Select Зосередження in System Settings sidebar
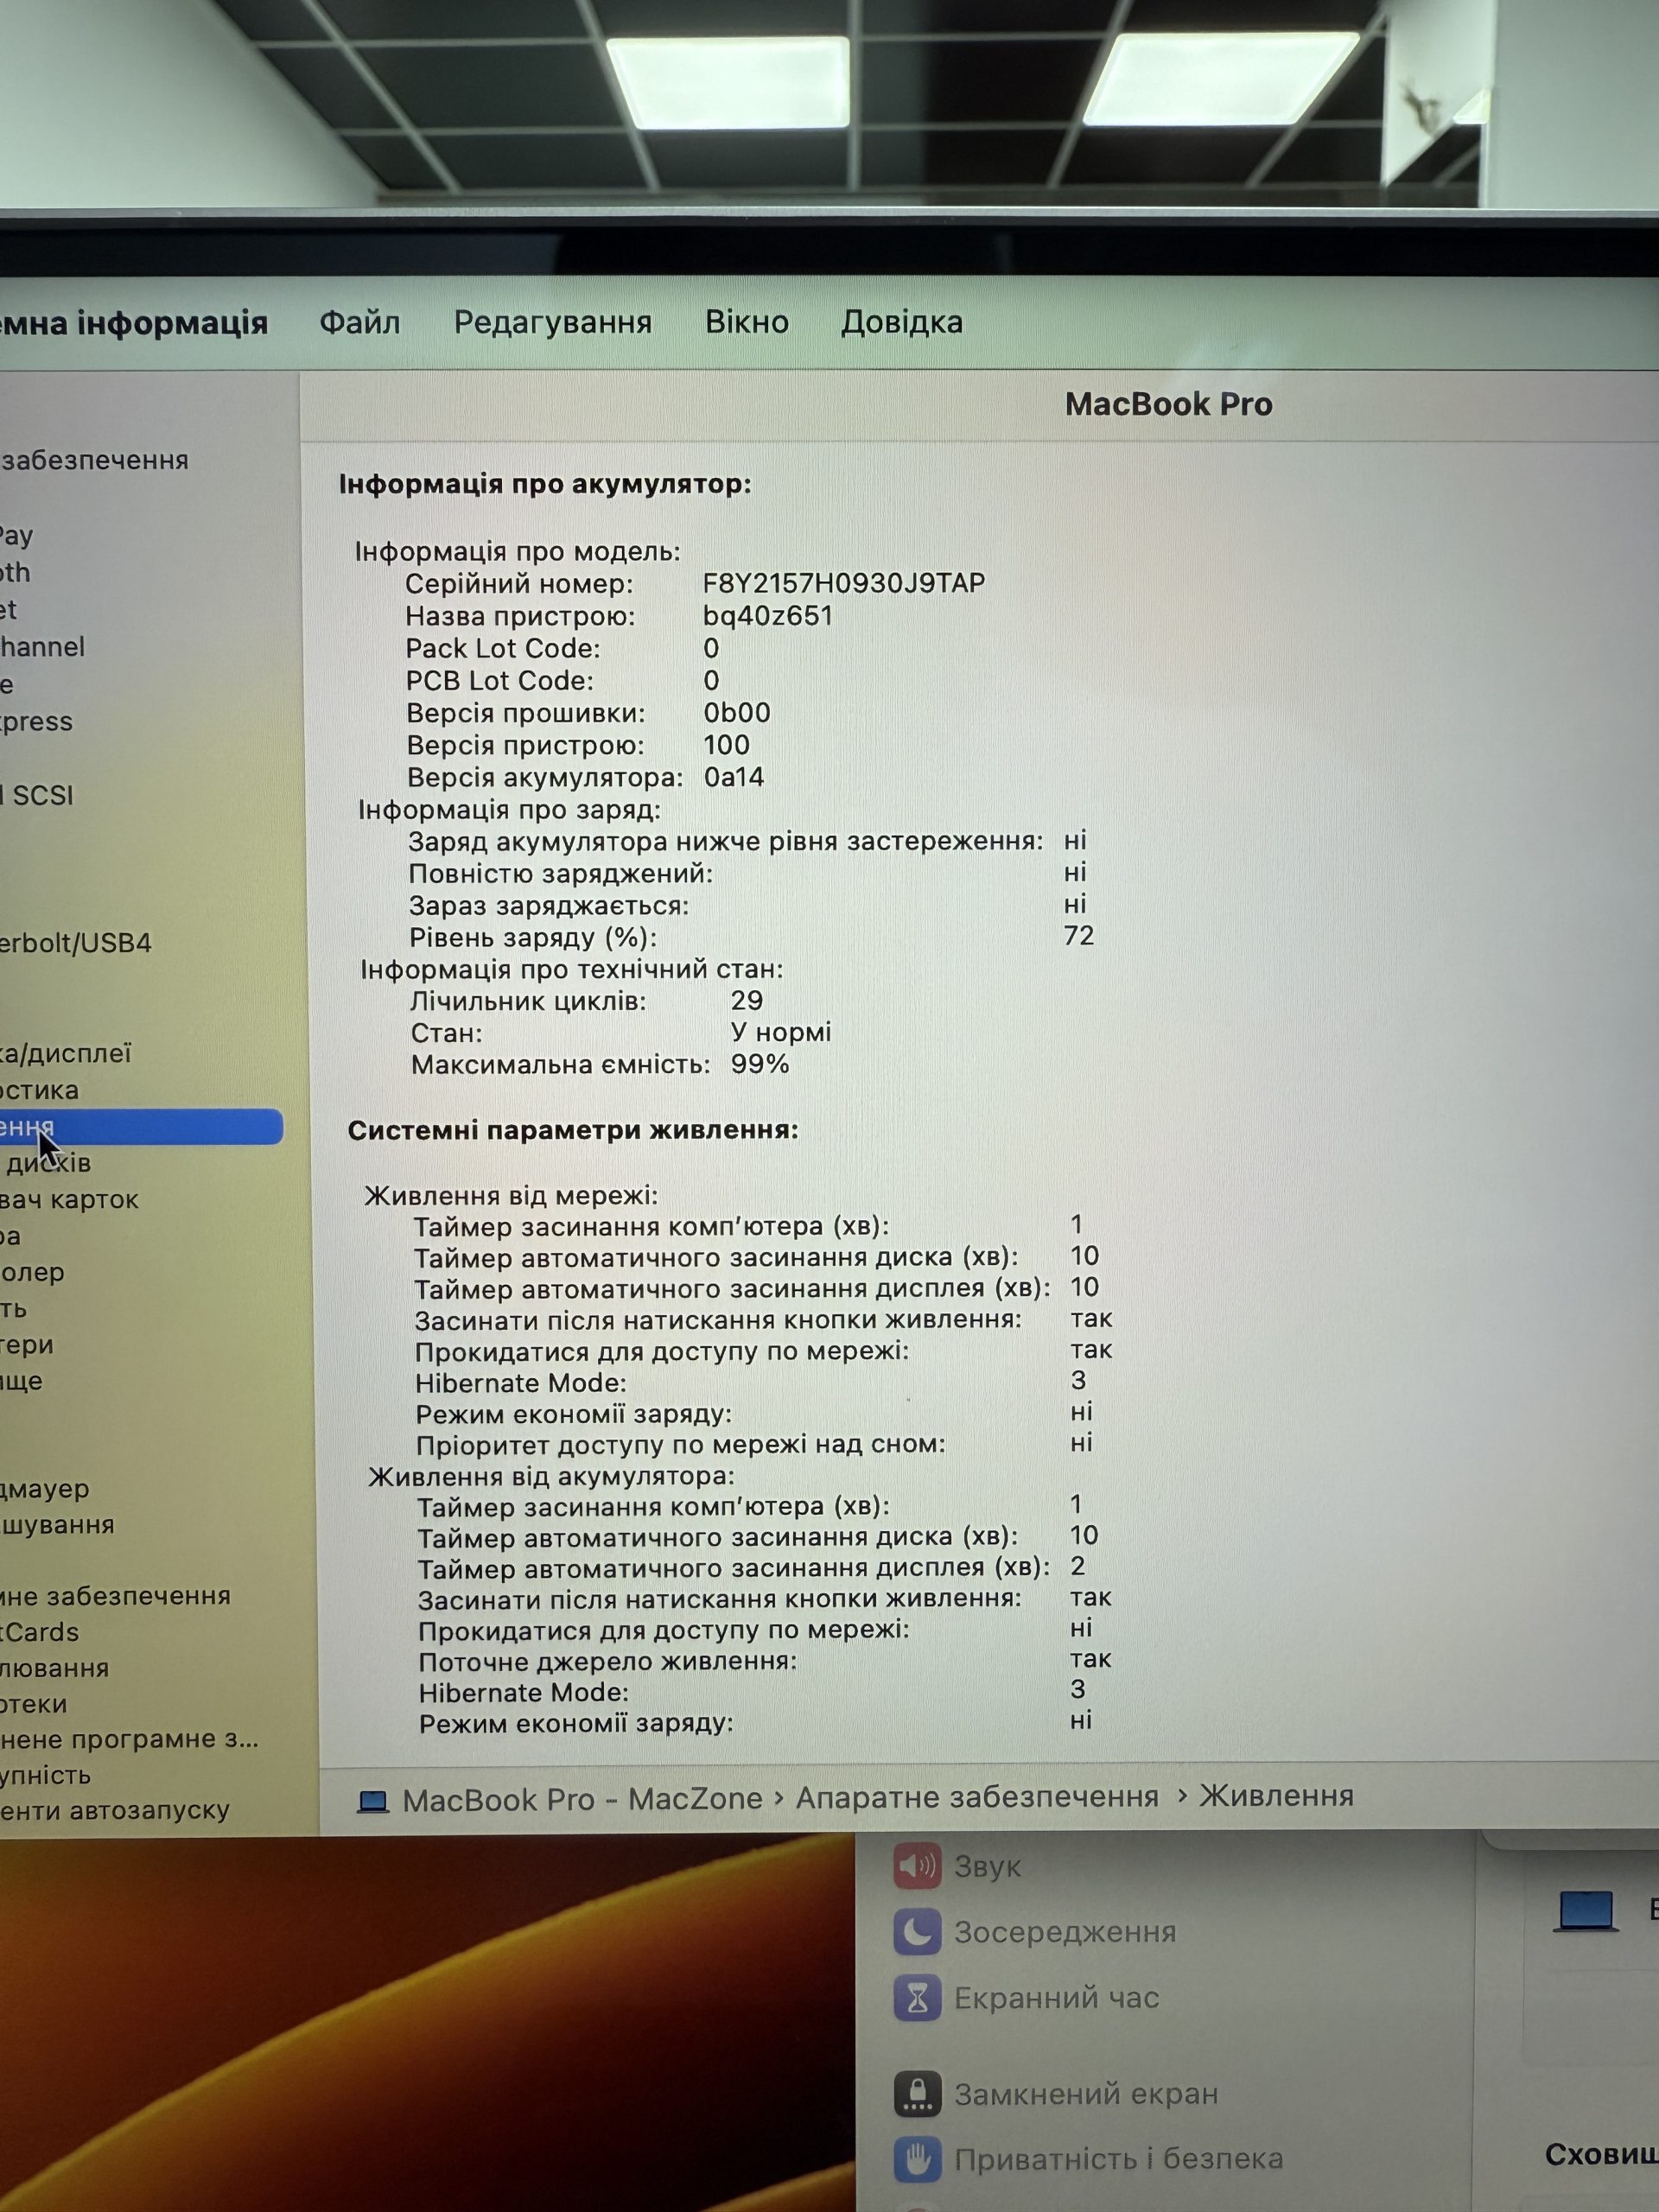1659x2212 pixels. click(x=1065, y=1932)
